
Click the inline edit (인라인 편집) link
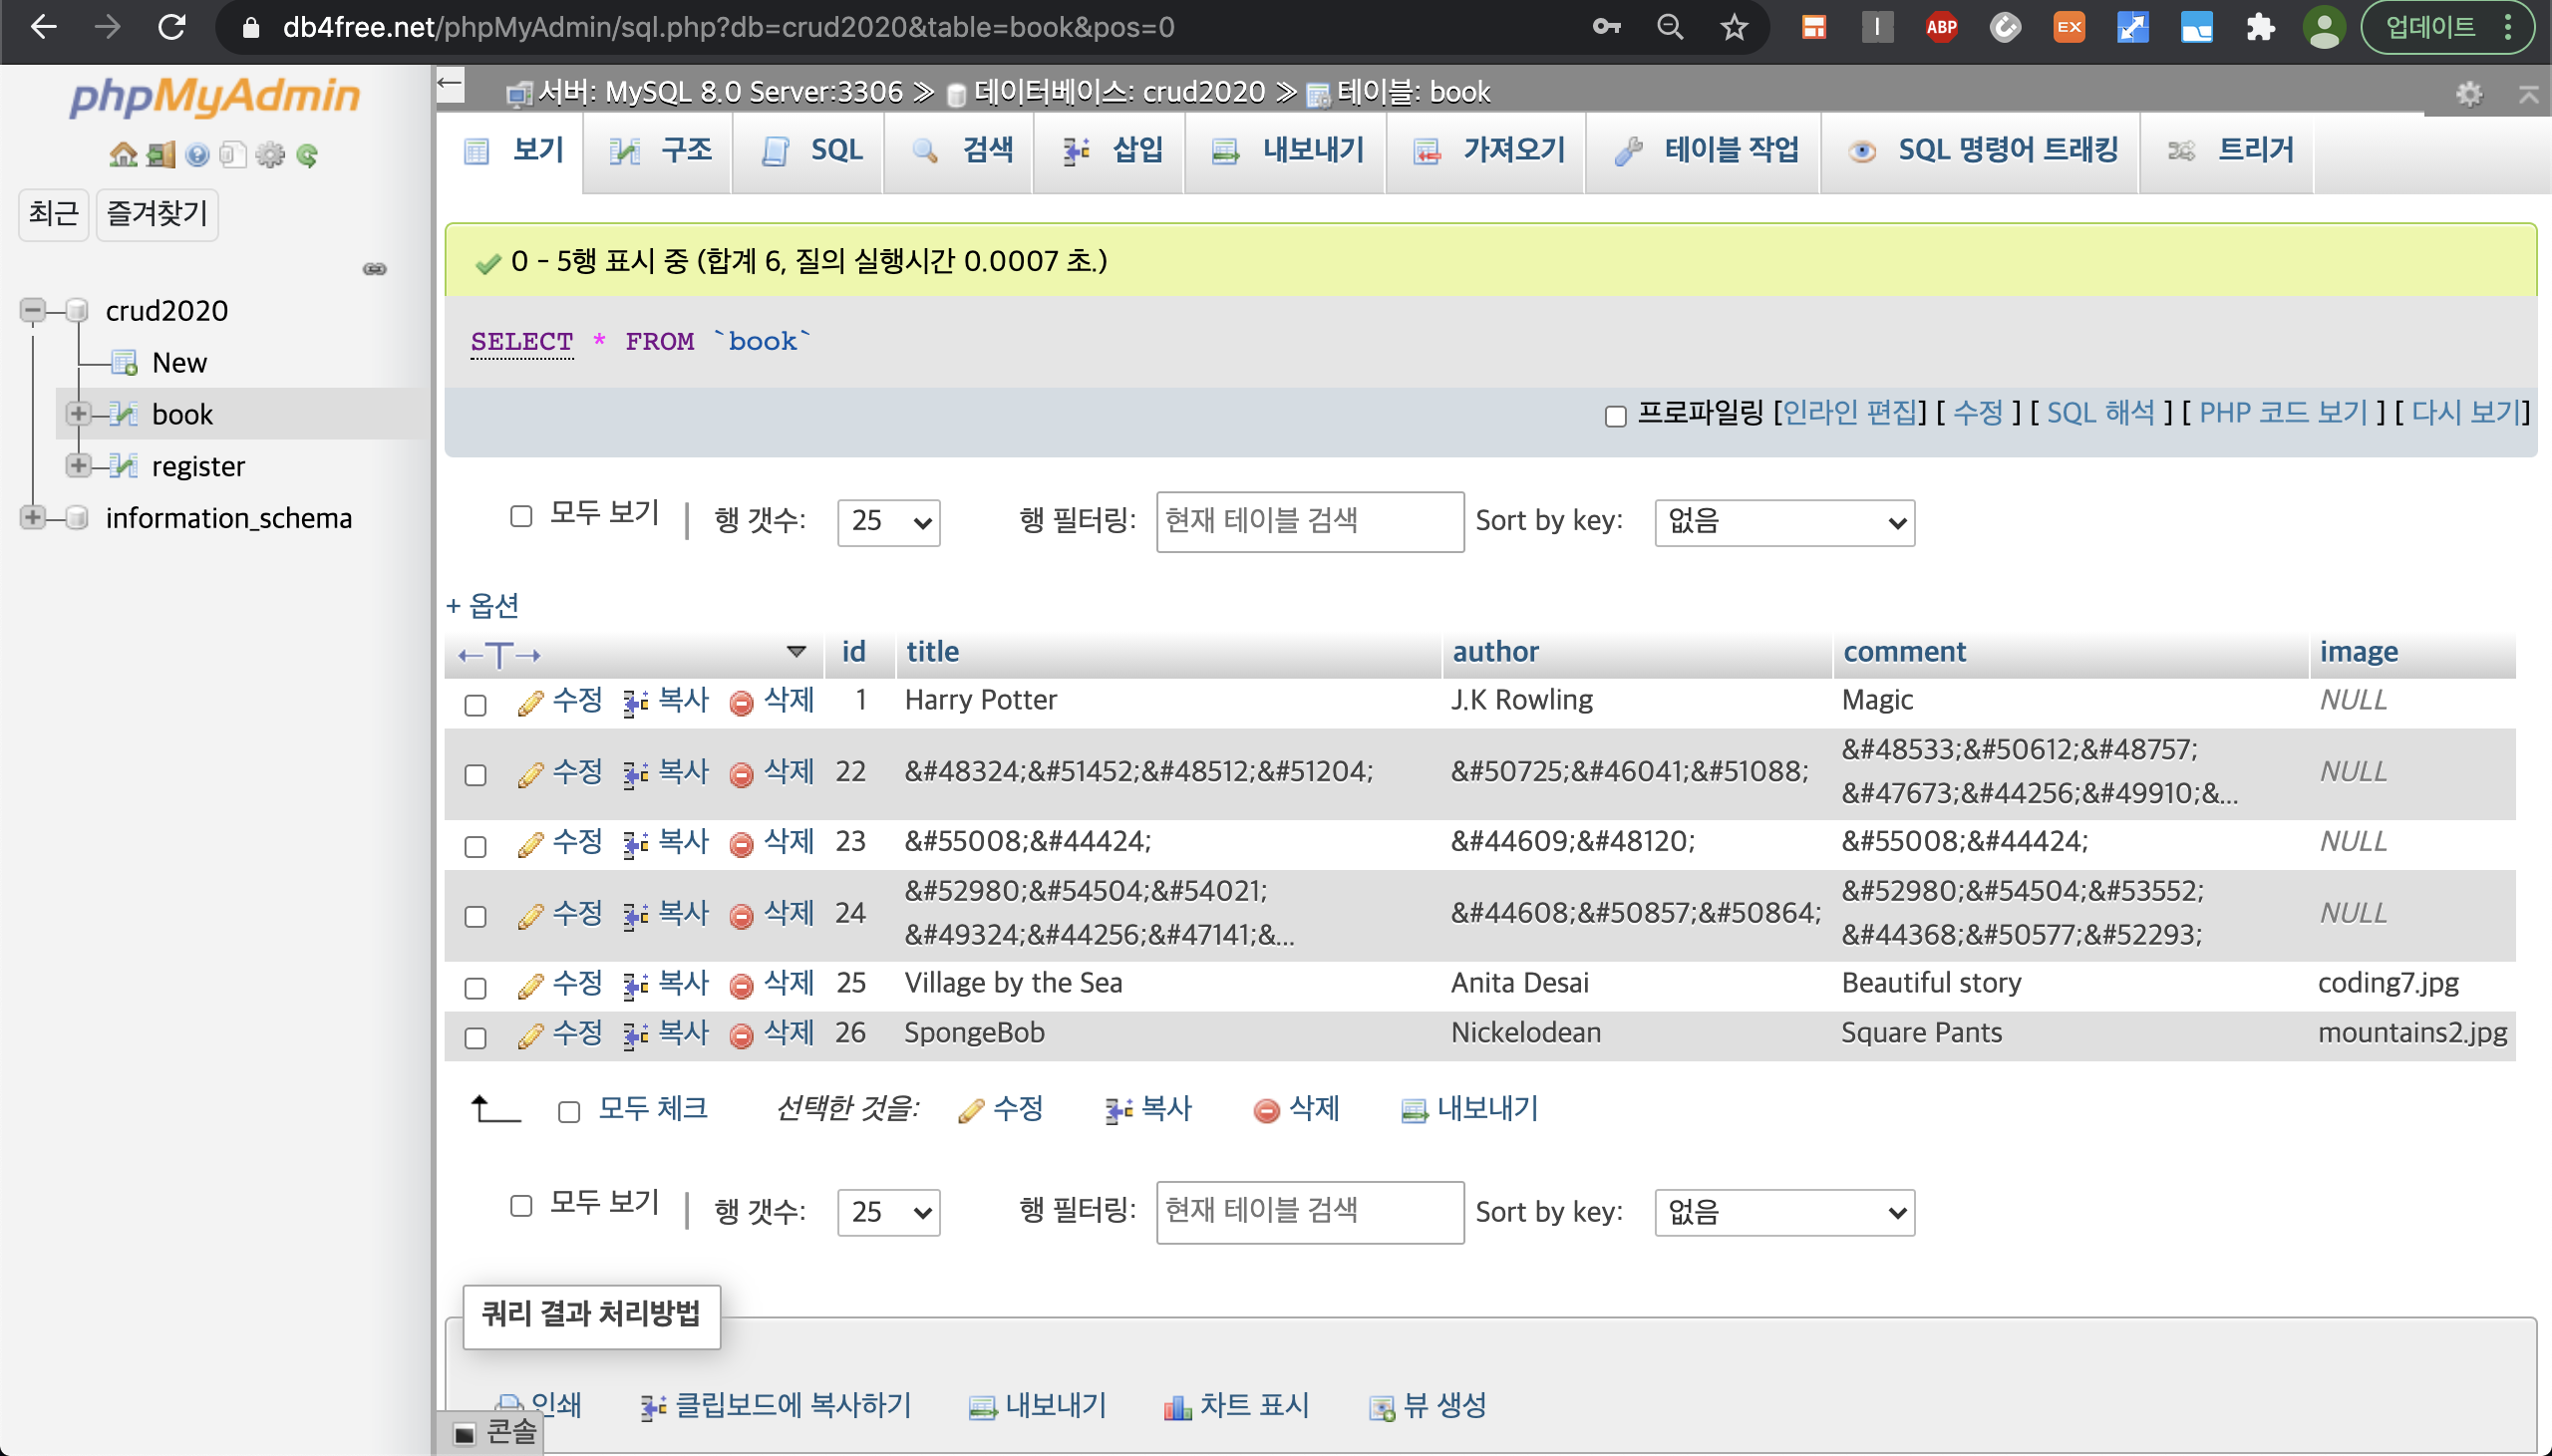coord(1849,412)
